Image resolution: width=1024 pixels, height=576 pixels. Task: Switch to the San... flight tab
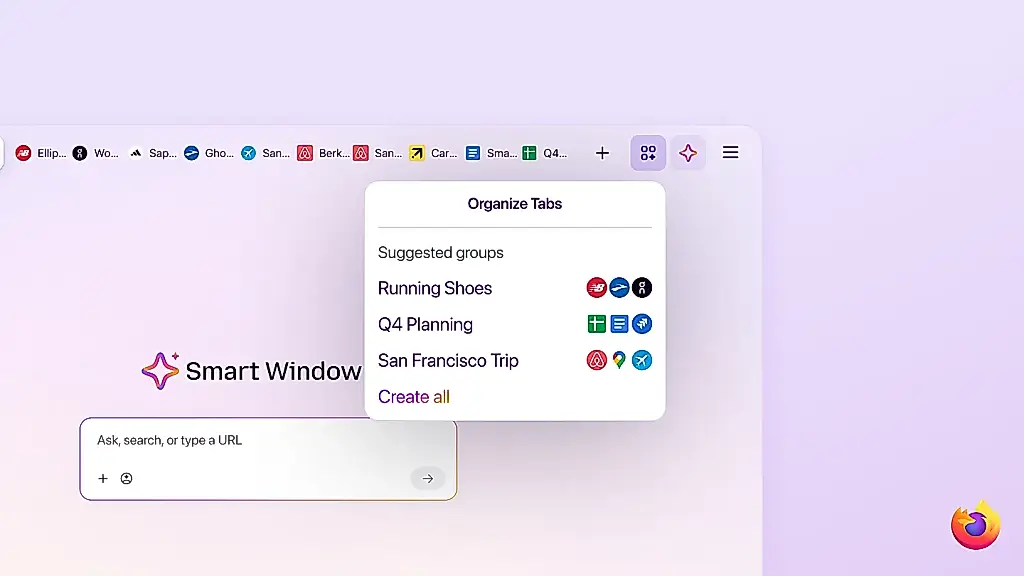(265, 153)
